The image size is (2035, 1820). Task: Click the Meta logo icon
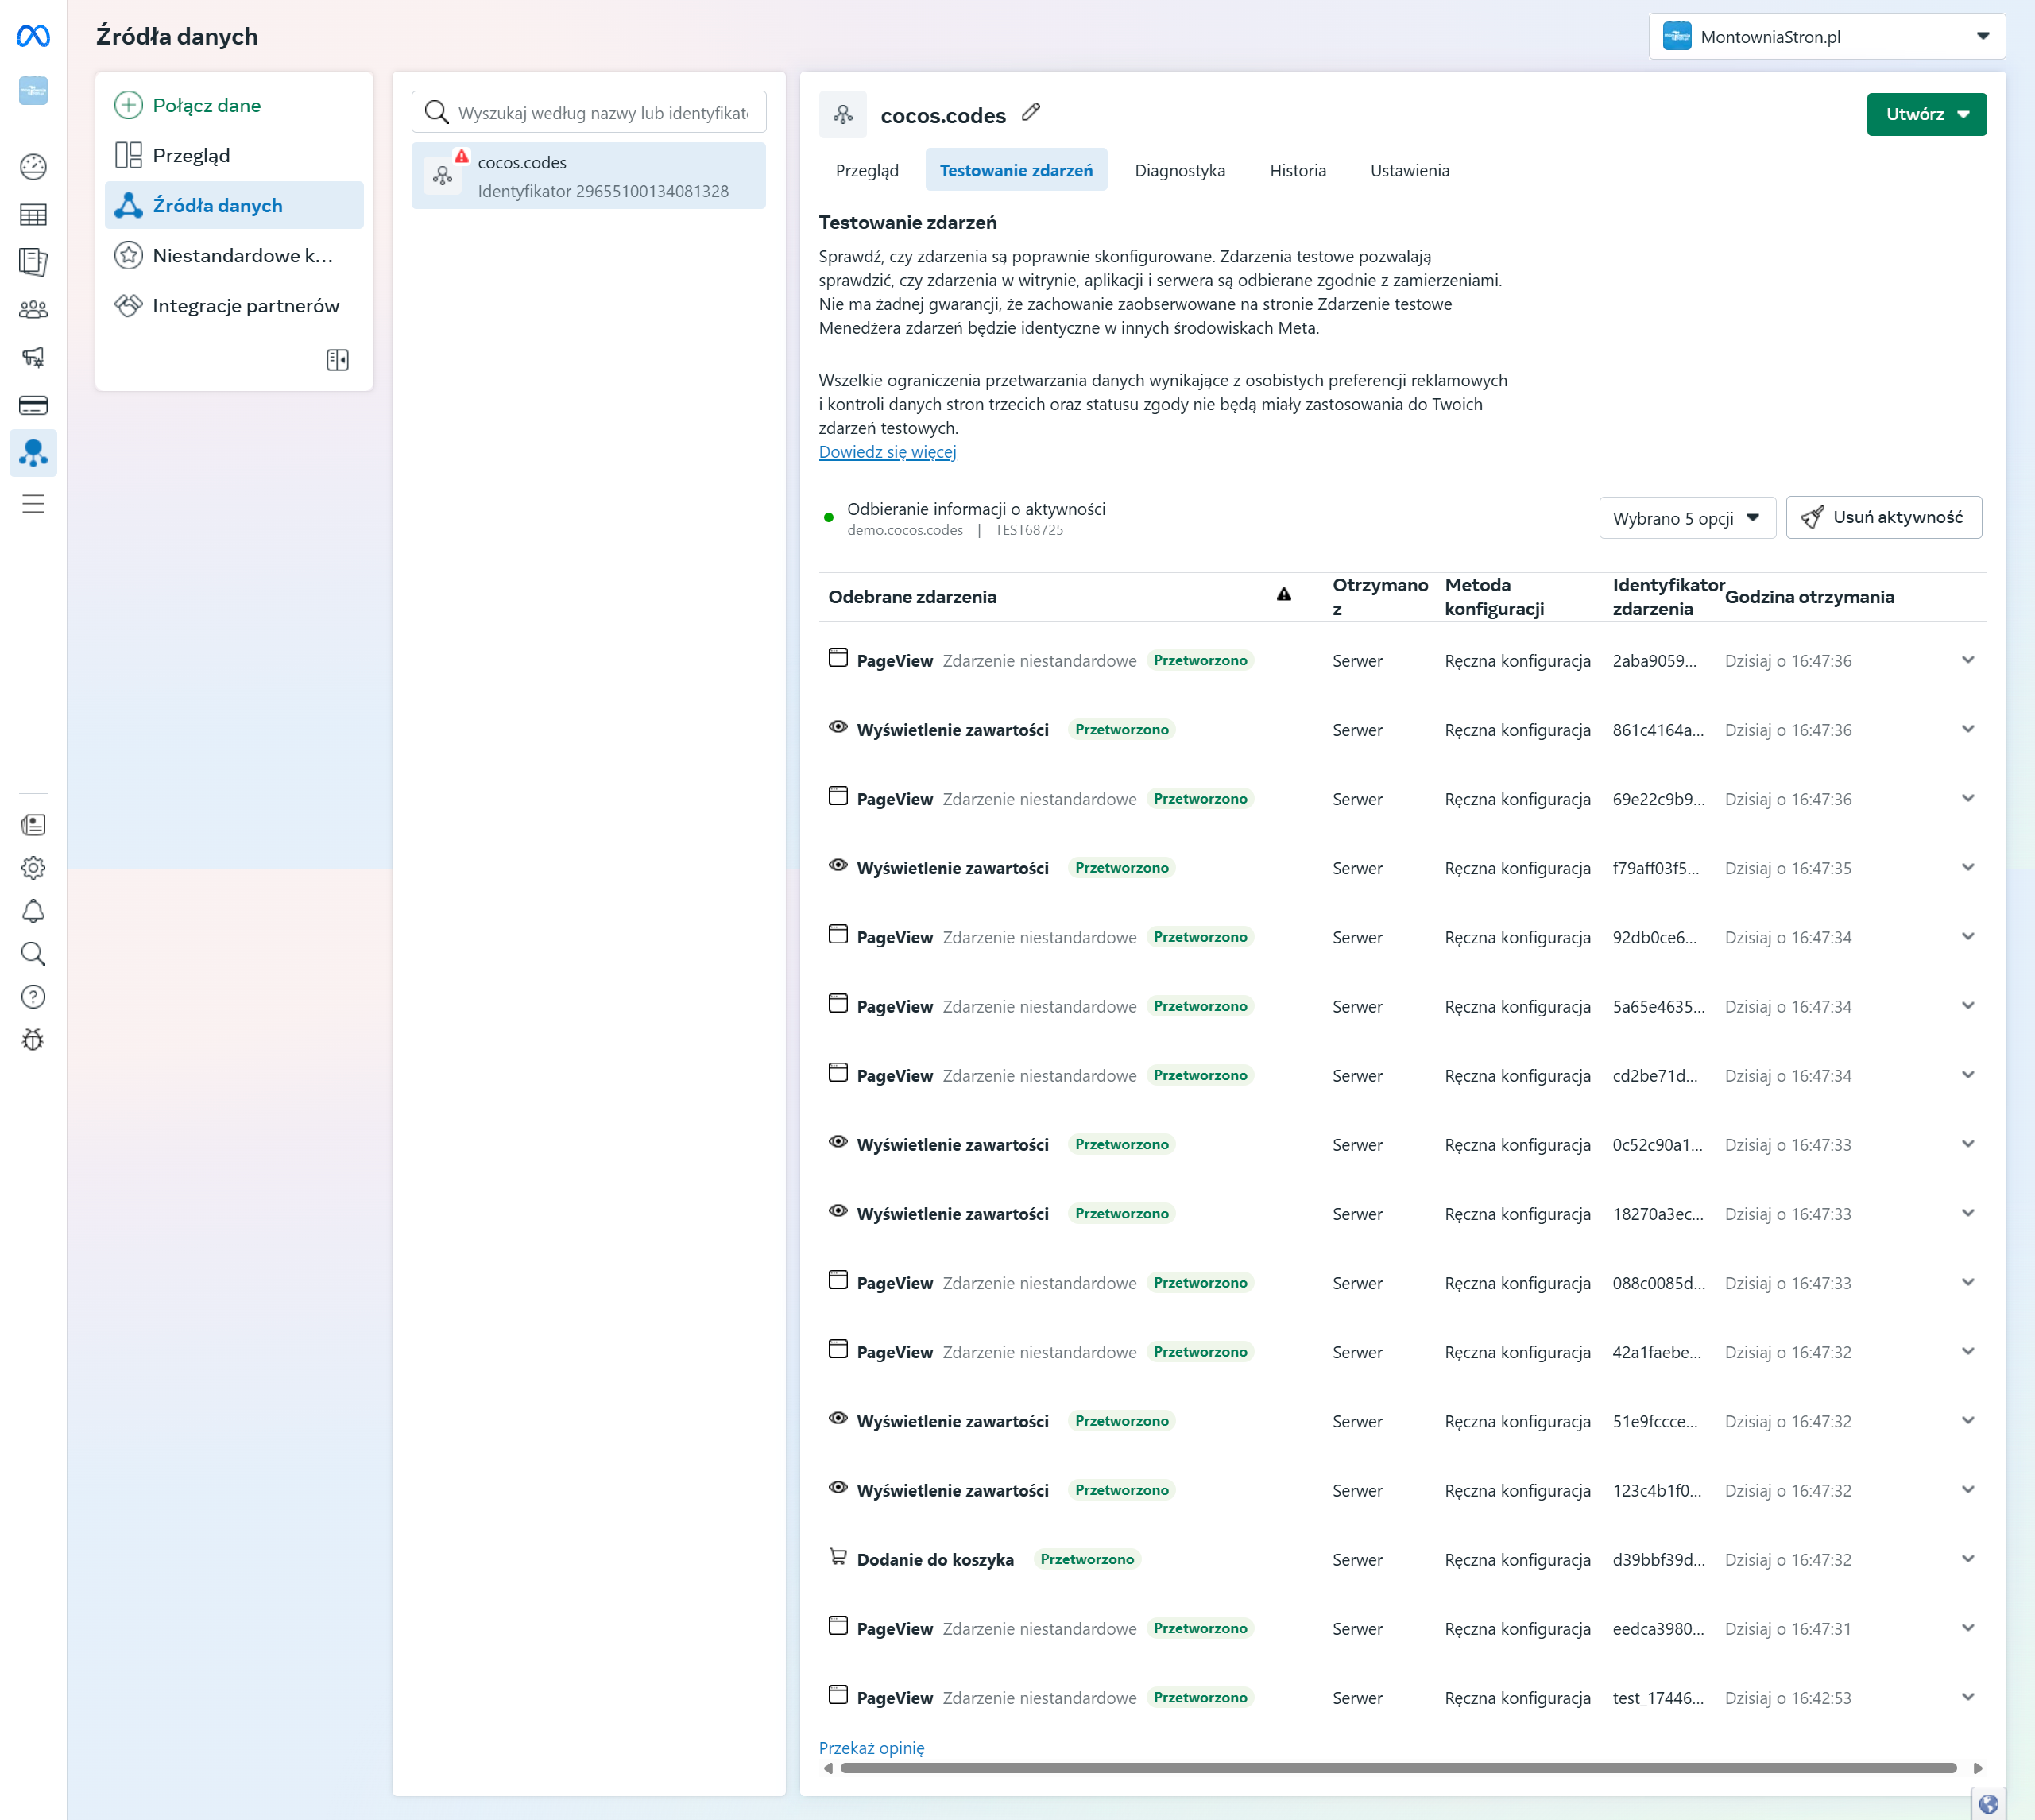coord(33,36)
